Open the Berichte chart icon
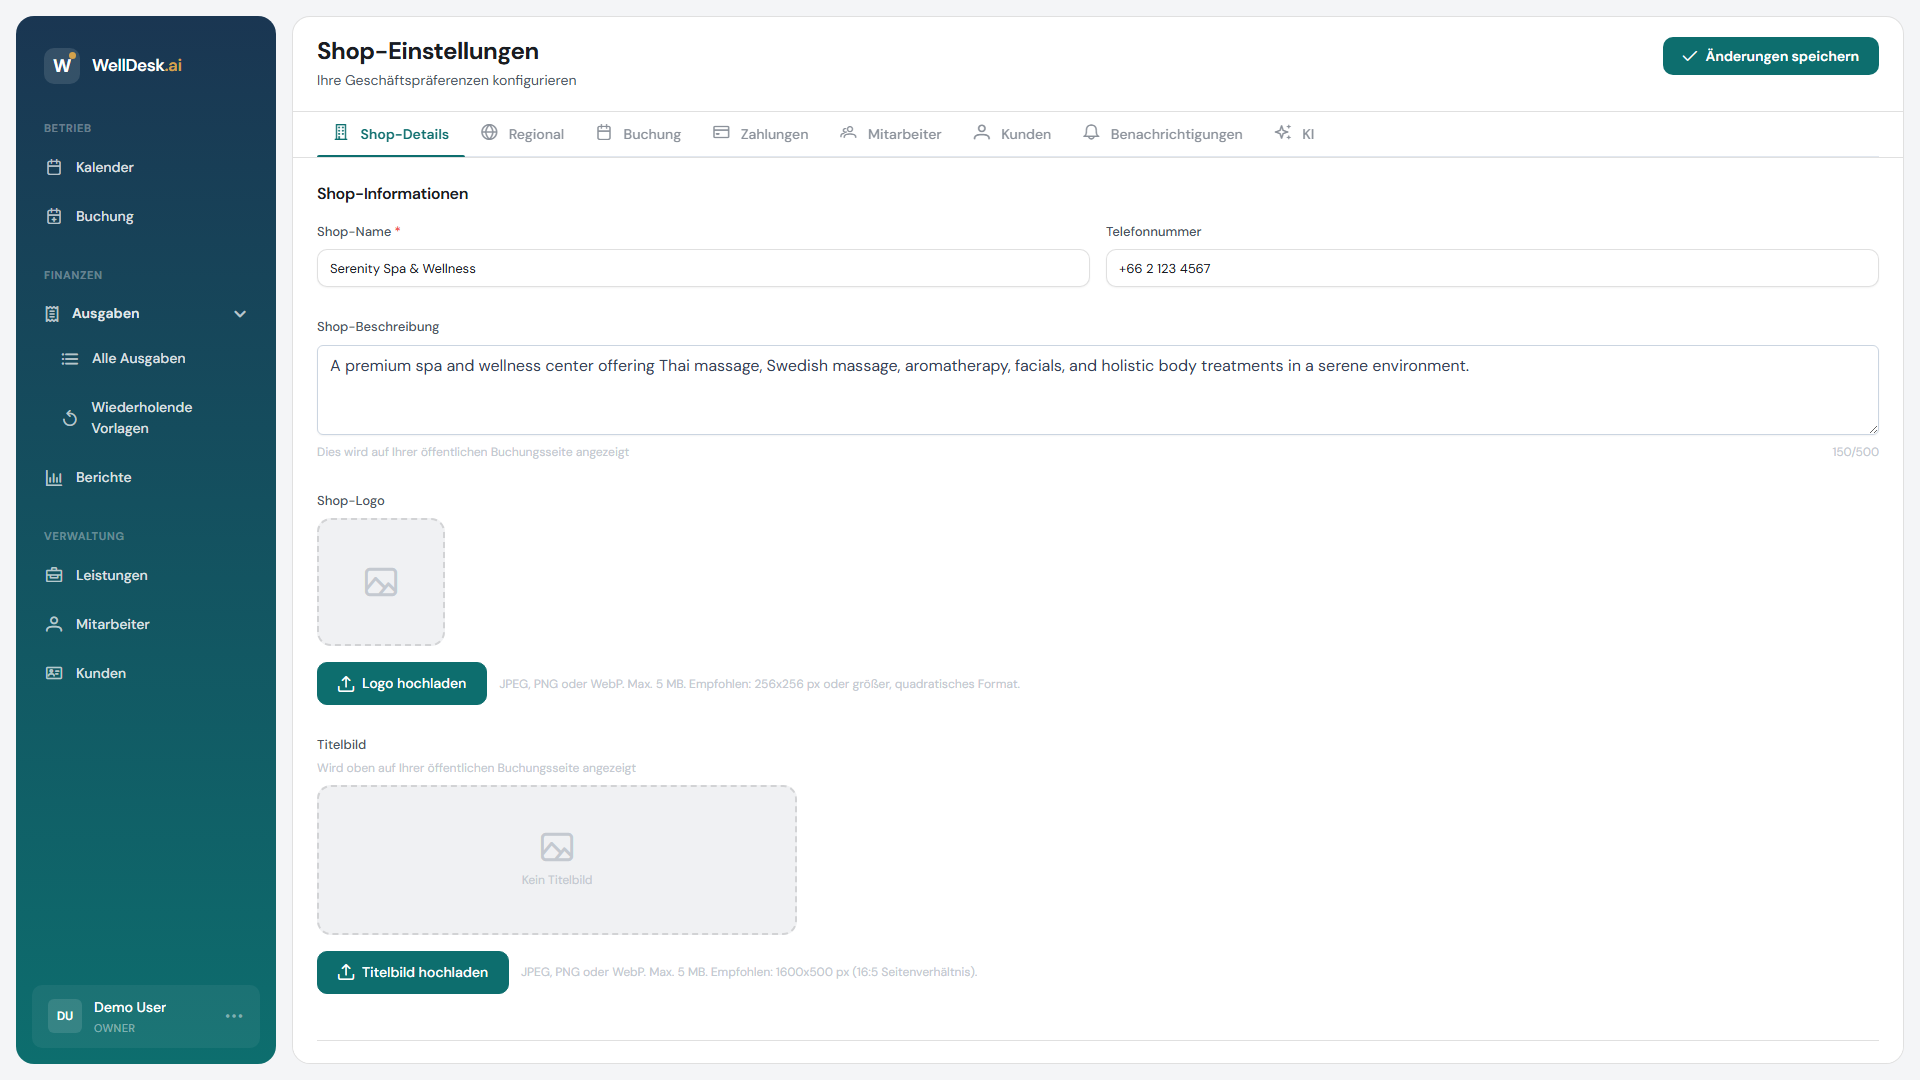Screen dimensions: 1920x1080 54,478
